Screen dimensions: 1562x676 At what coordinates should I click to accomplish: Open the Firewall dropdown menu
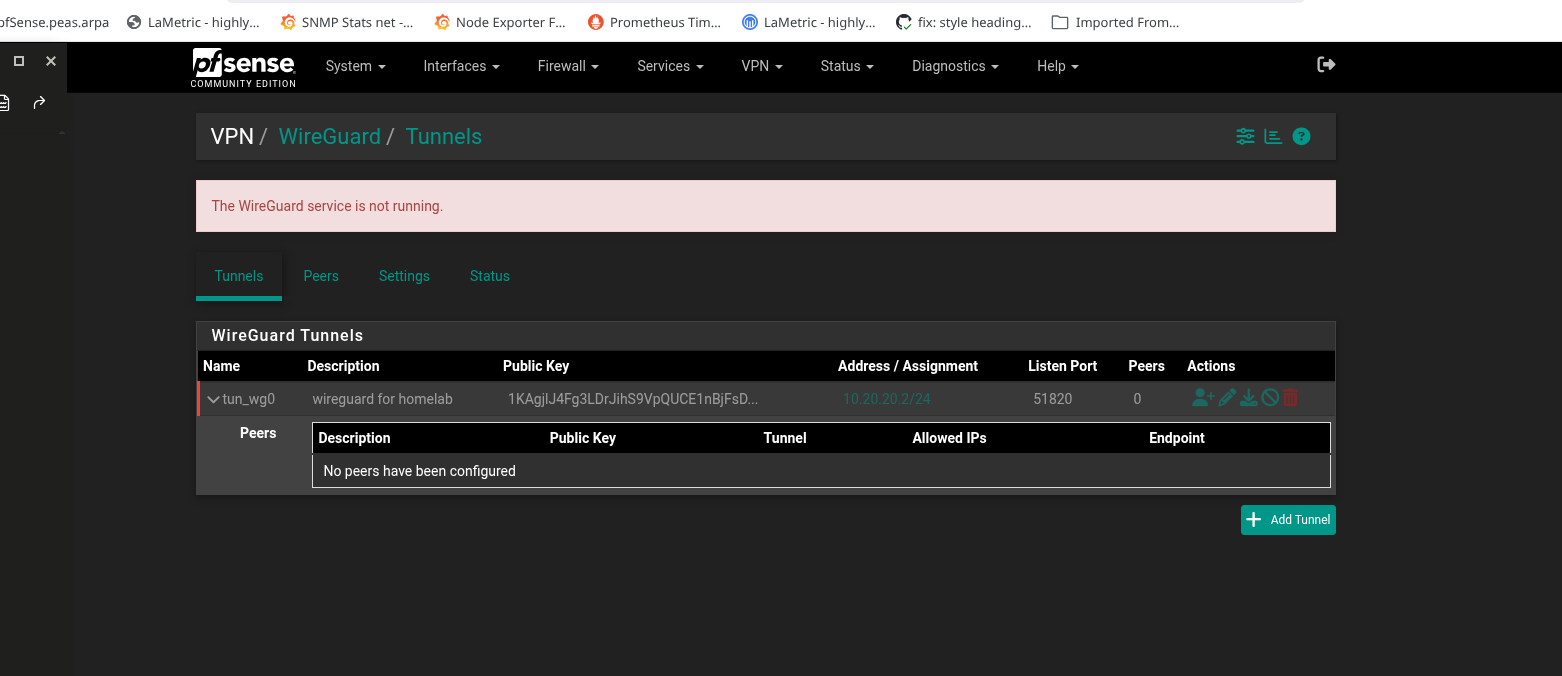point(568,66)
